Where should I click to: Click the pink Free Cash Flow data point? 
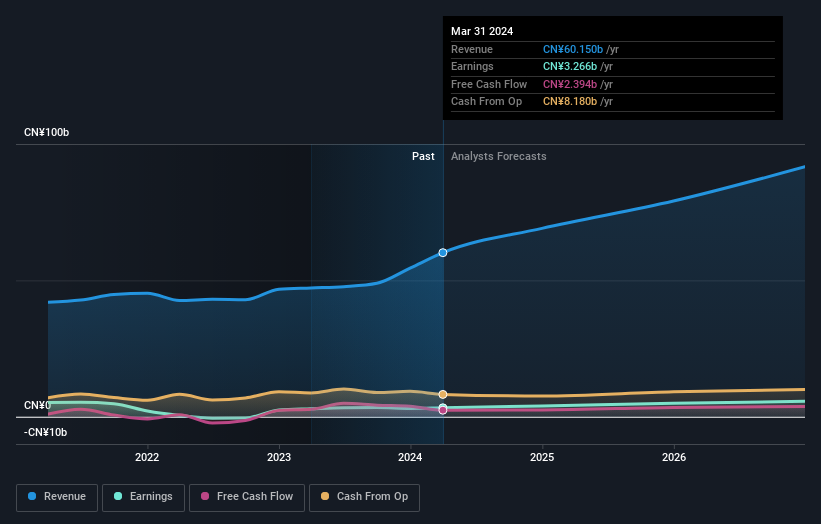click(x=443, y=410)
